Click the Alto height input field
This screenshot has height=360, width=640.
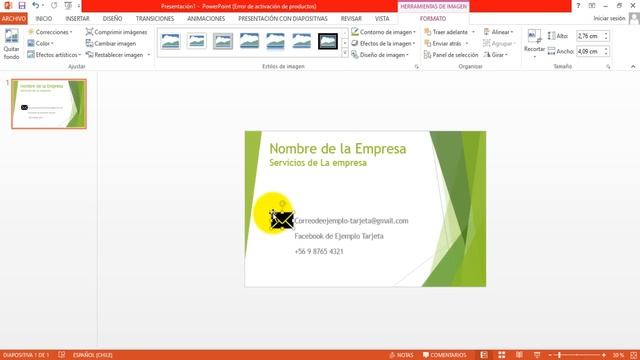589,36
